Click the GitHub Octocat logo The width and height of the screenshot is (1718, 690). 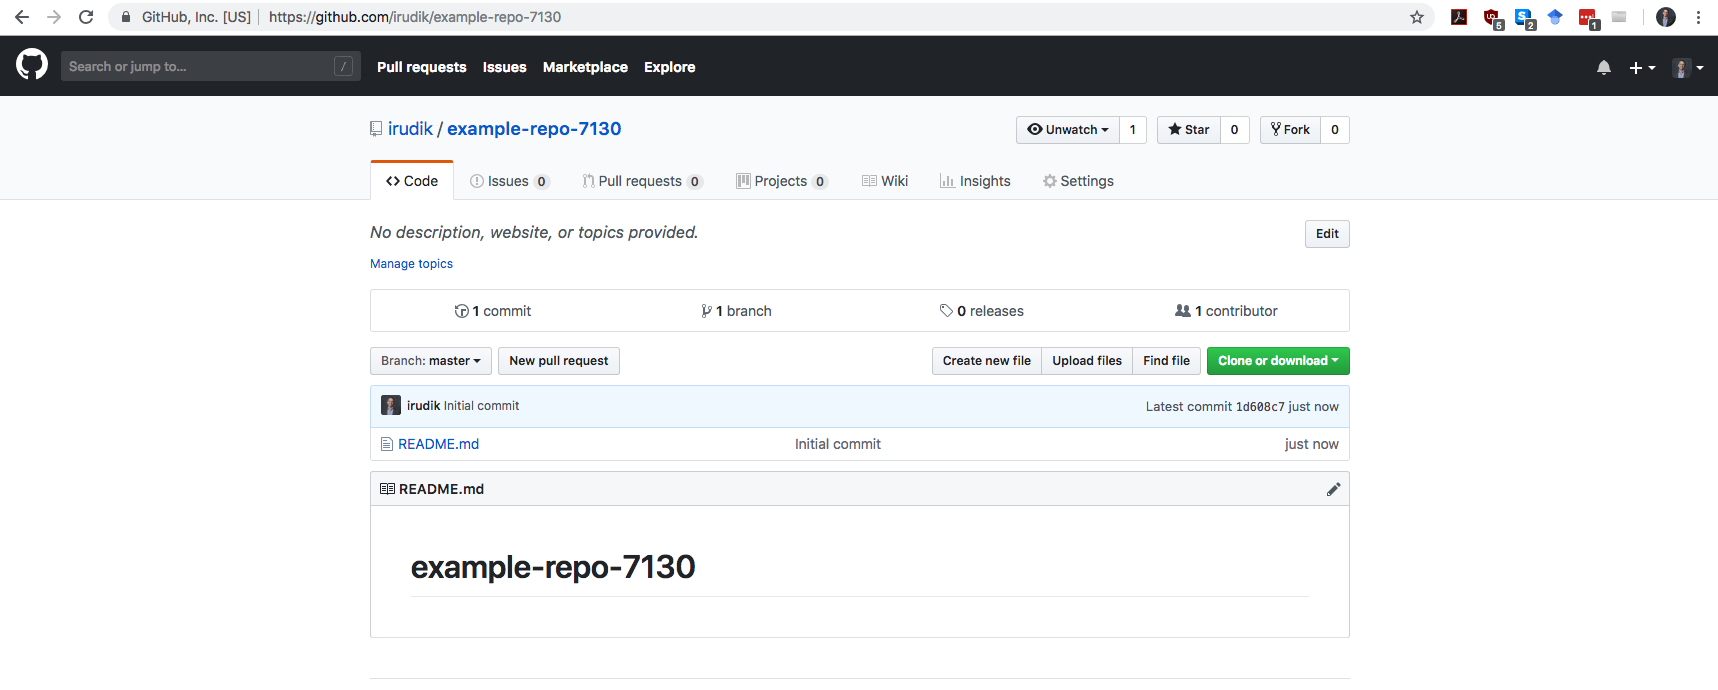(32, 65)
